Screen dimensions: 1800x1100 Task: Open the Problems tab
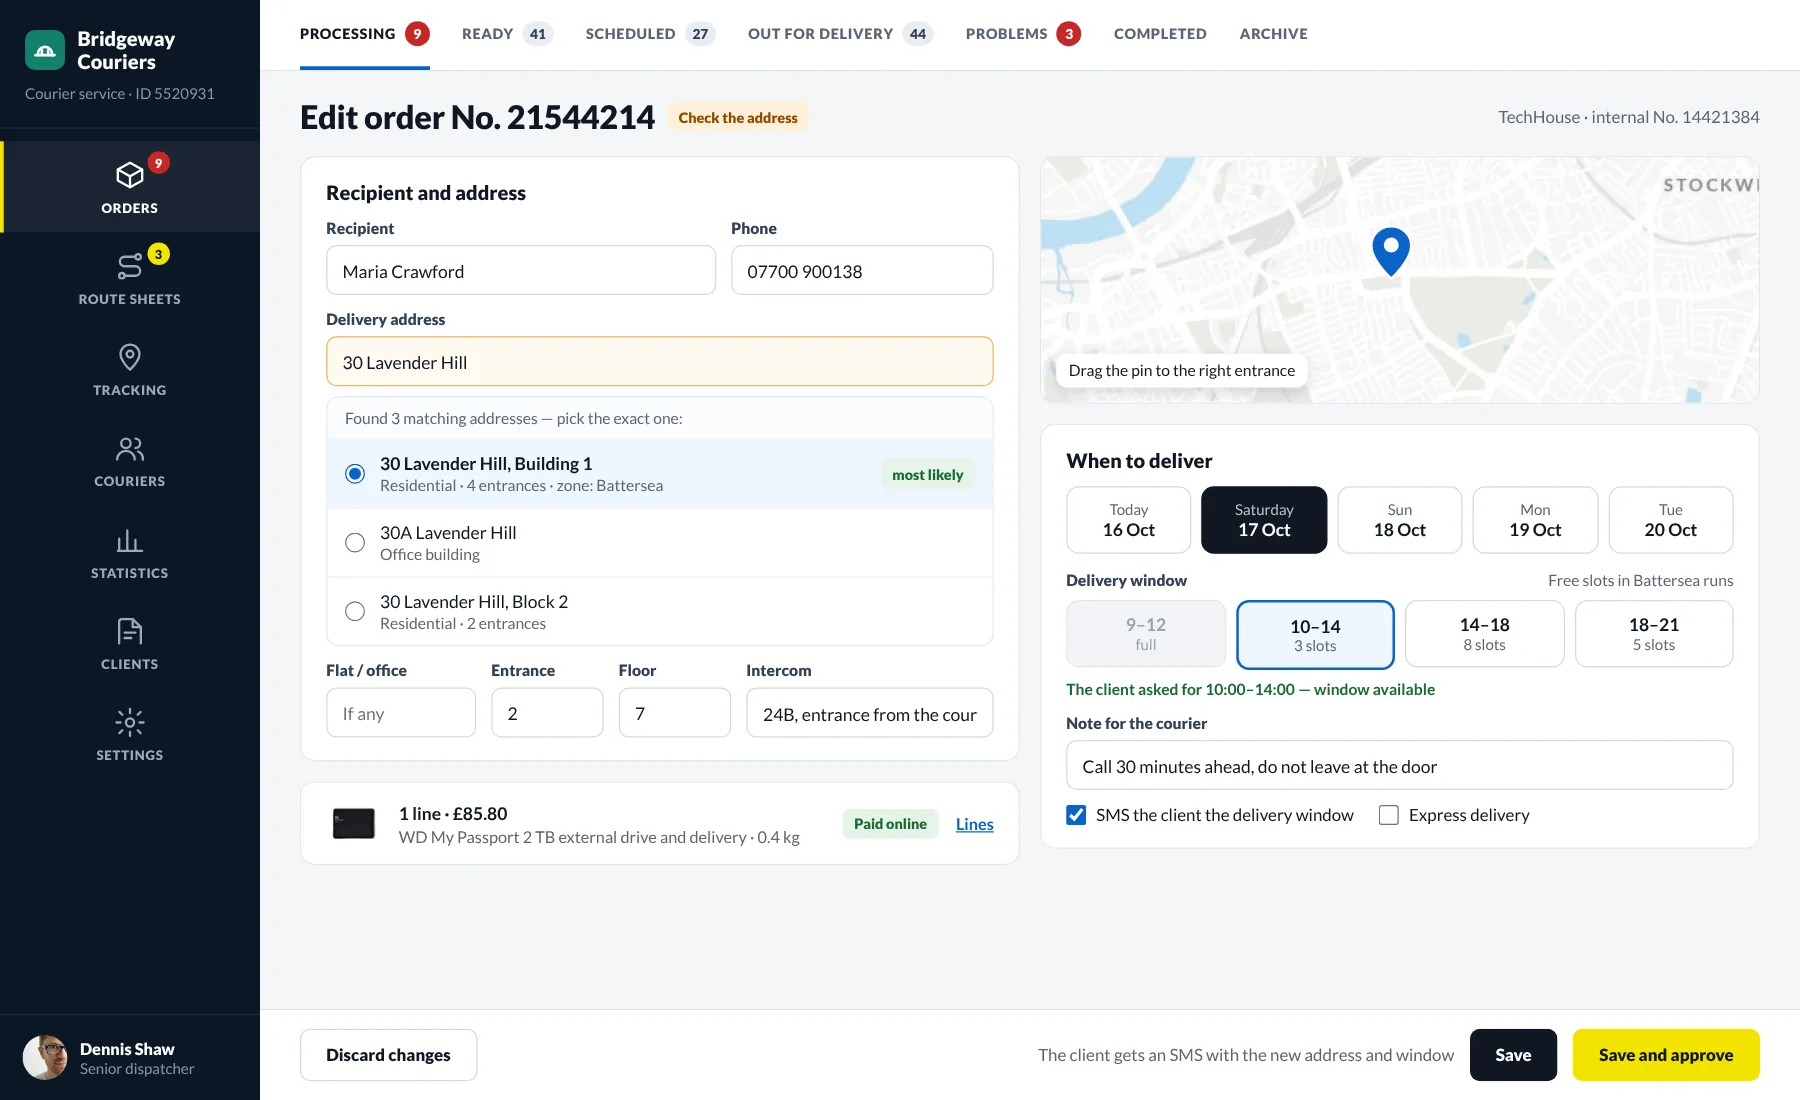point(1023,34)
